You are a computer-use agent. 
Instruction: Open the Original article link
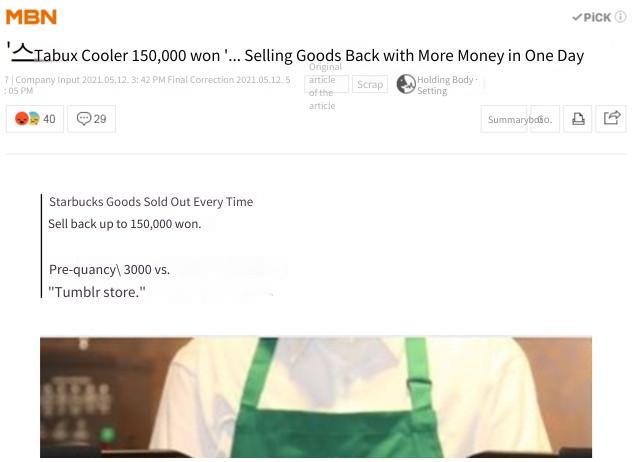pos(326,84)
